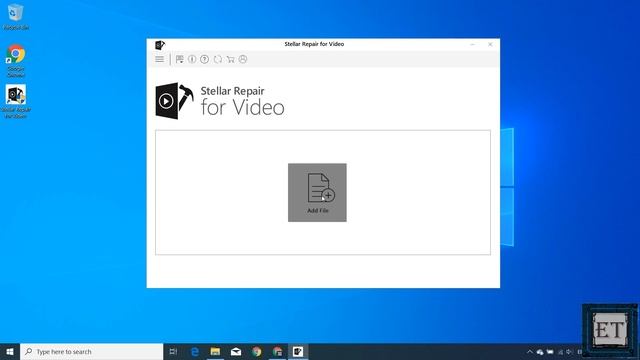
Task: Click the network tray icon
Action: 560,352
